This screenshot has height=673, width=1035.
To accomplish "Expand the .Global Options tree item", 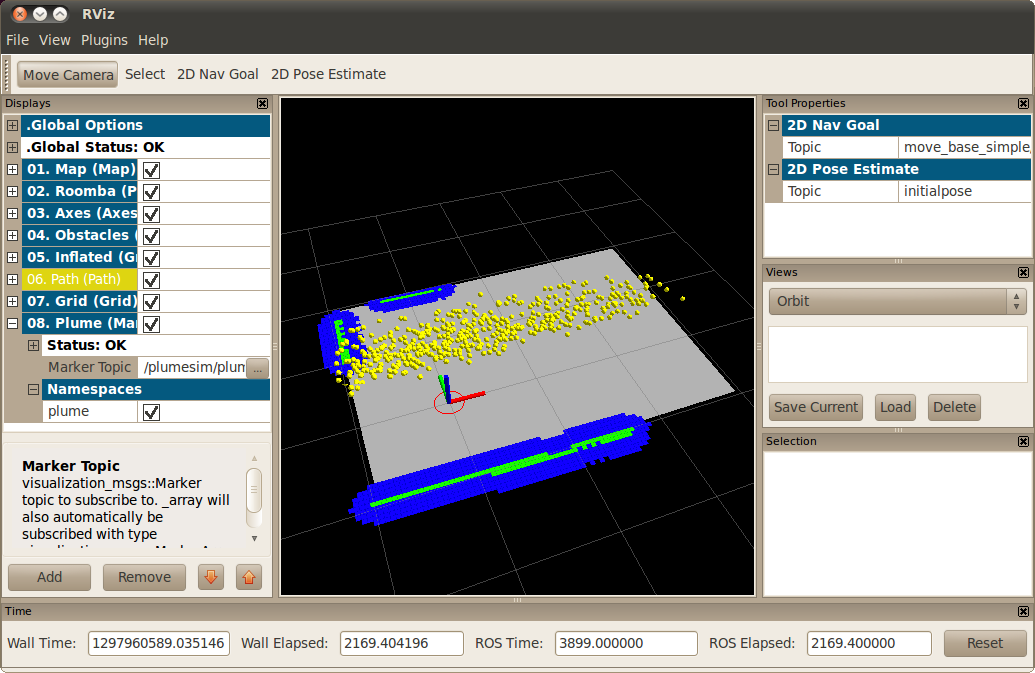I will click(x=12, y=126).
